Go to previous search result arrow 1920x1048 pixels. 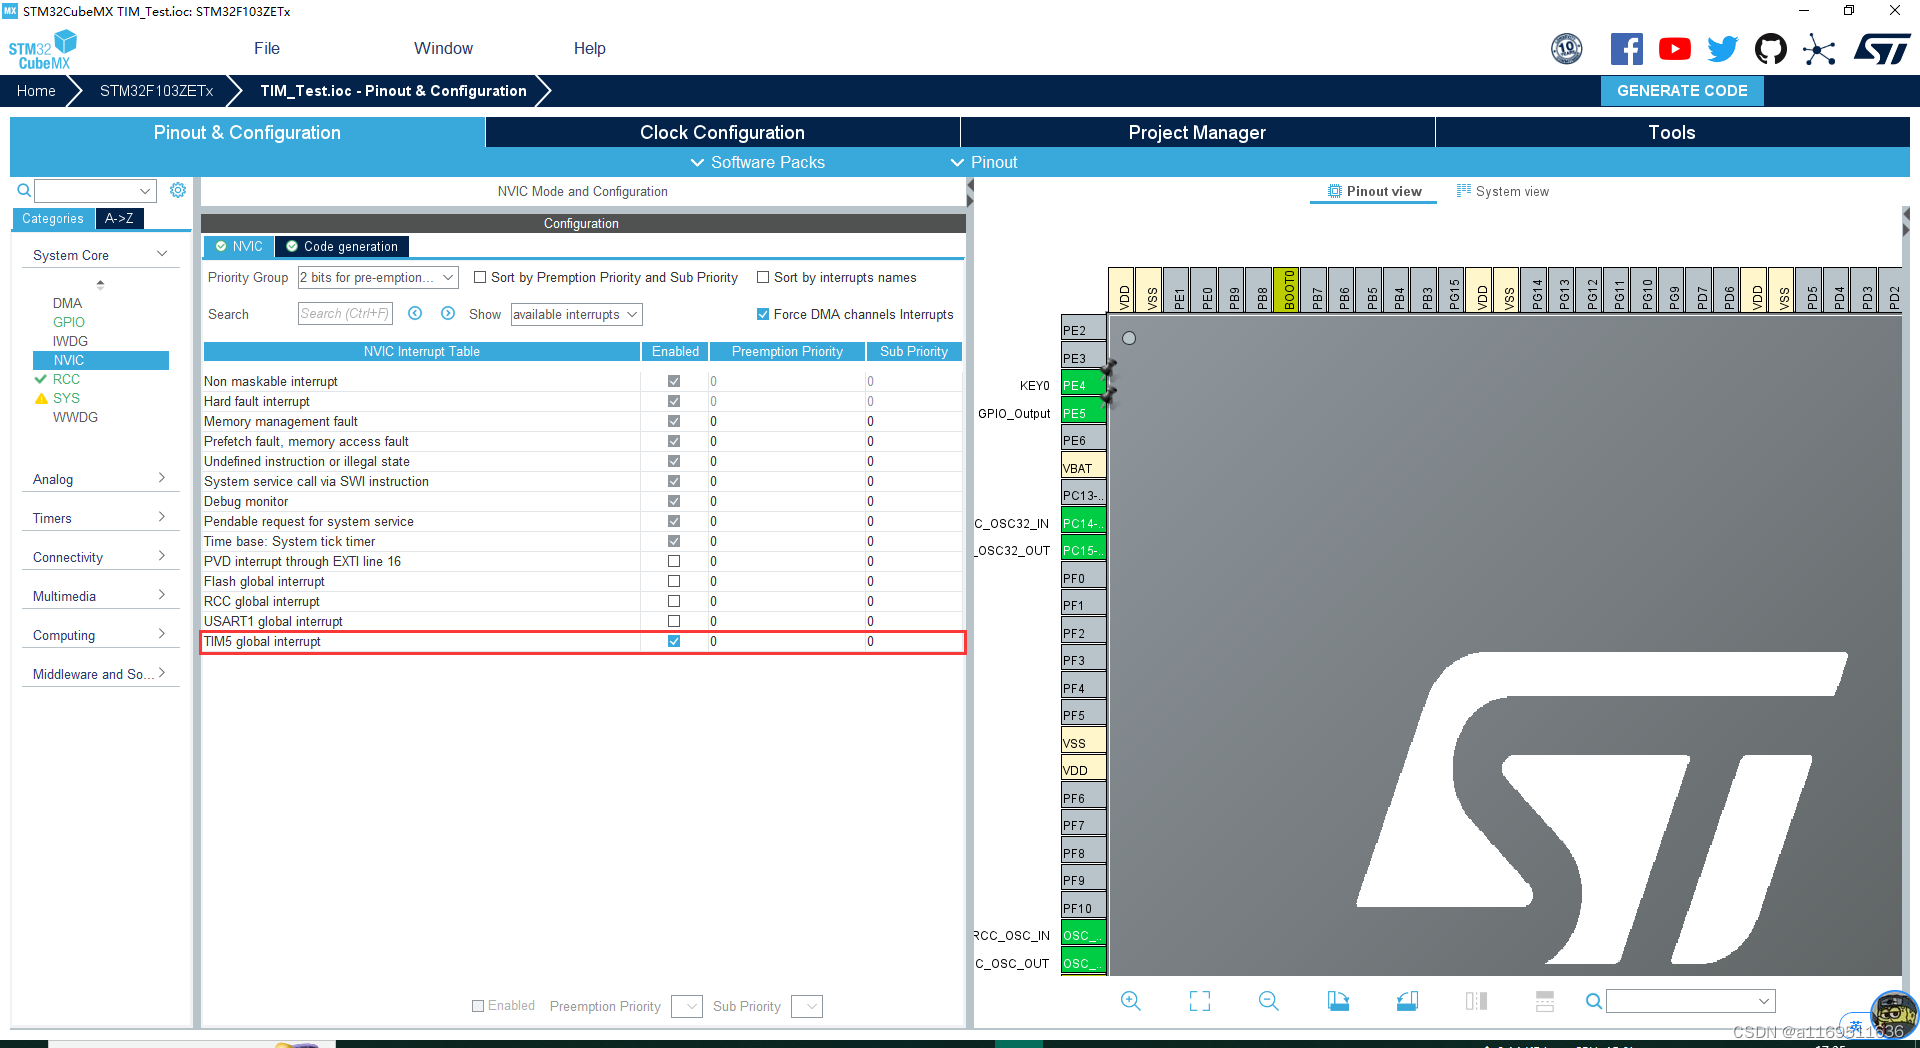pyautogui.click(x=415, y=314)
